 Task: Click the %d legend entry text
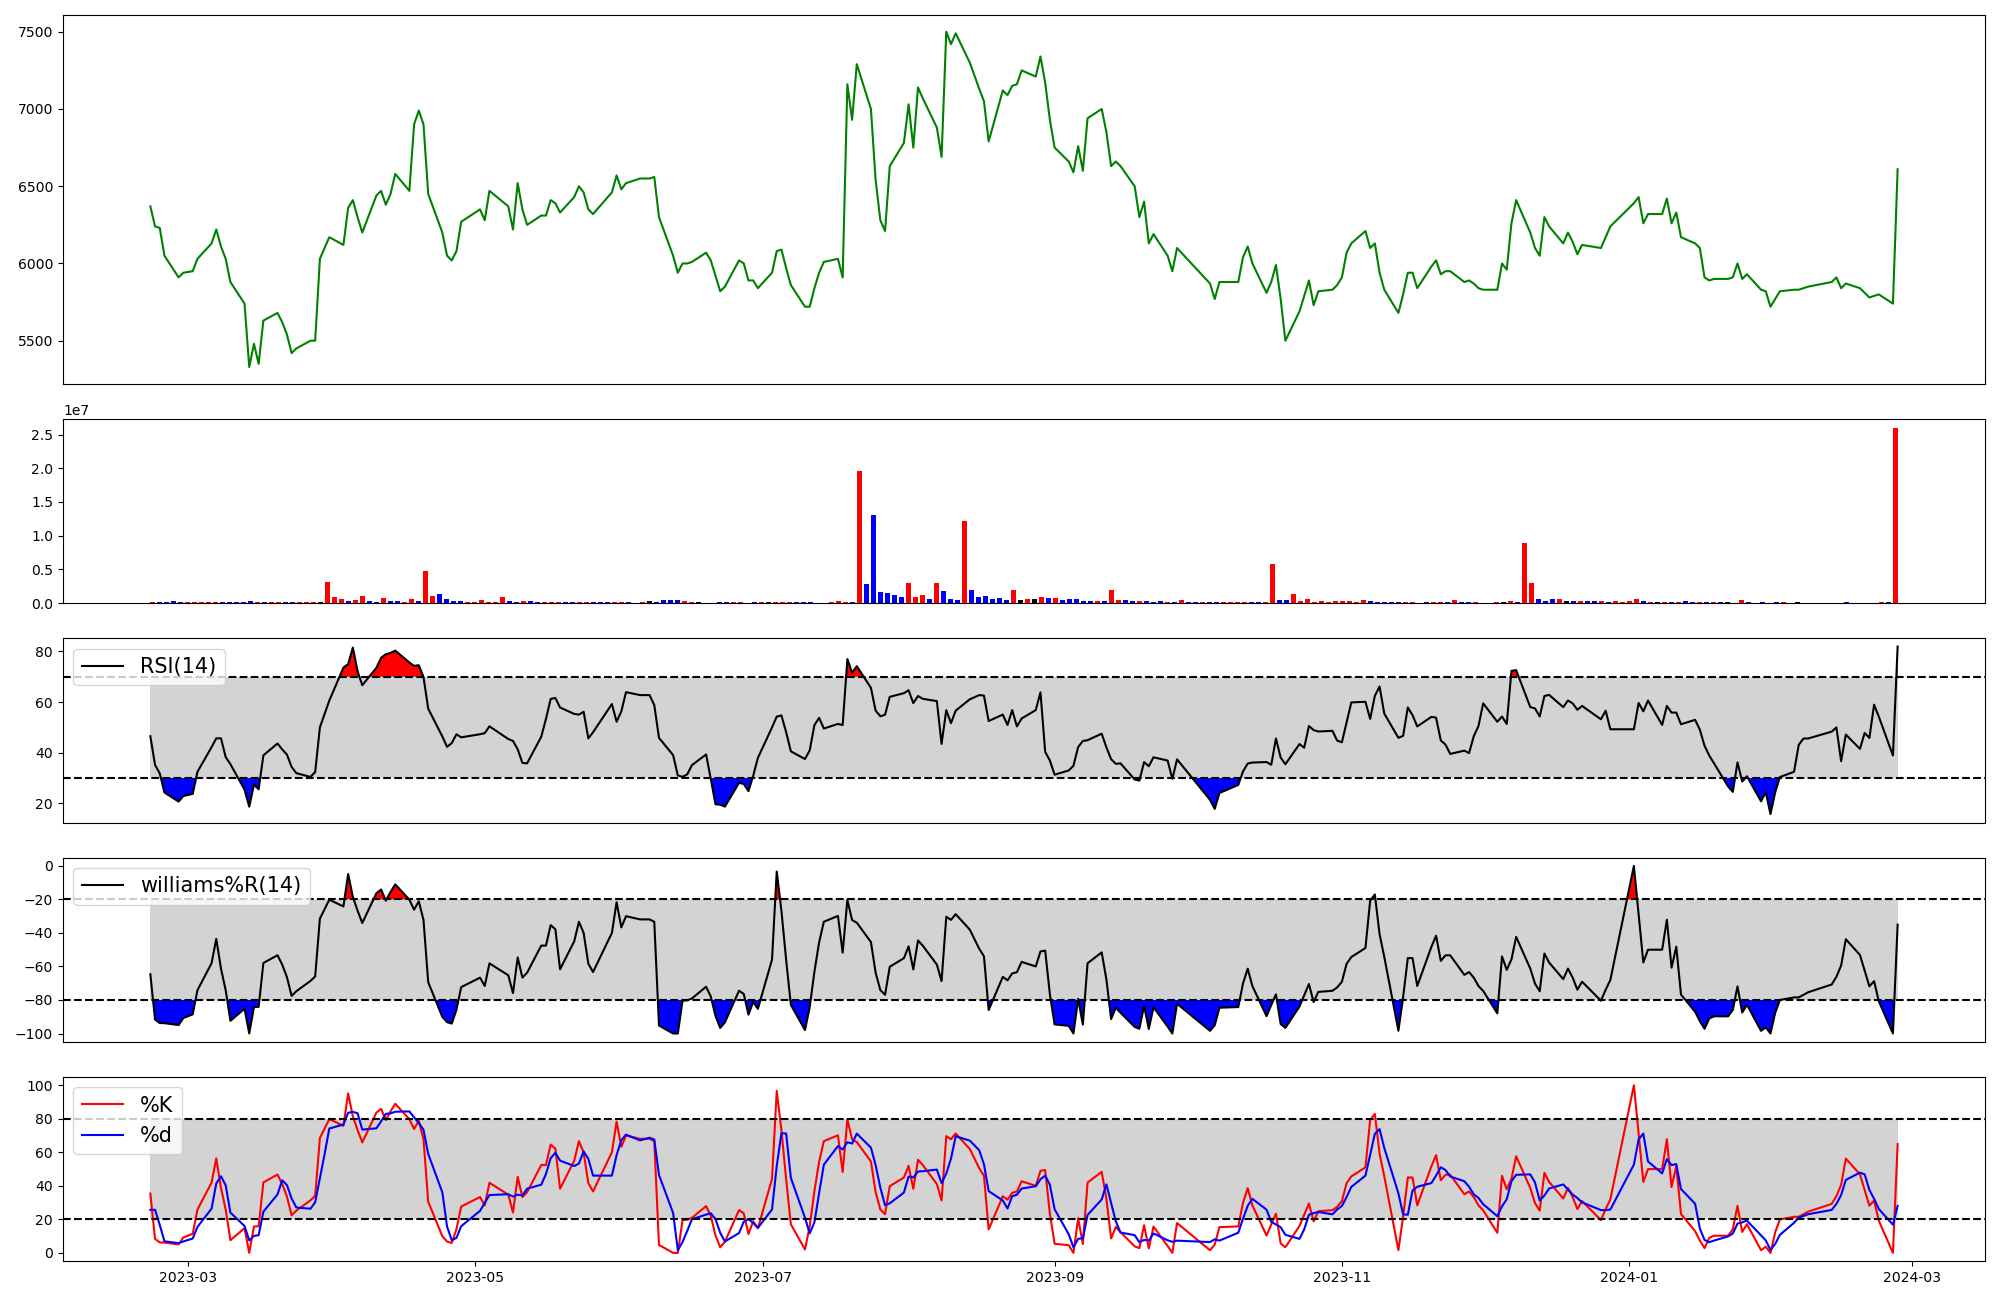(156, 1135)
